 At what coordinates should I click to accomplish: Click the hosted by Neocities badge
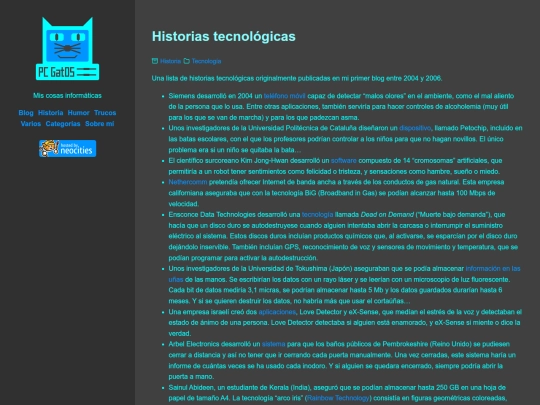[68, 148]
